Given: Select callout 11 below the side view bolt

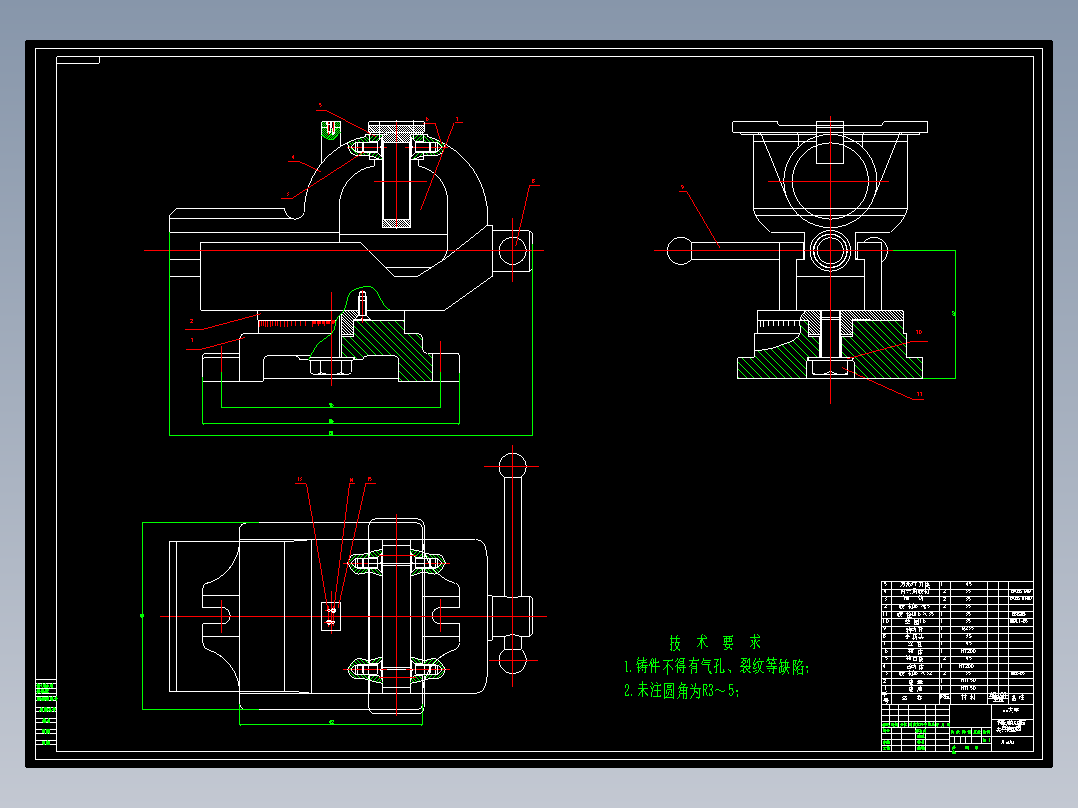Looking at the screenshot, I should pyautogui.click(x=919, y=394).
